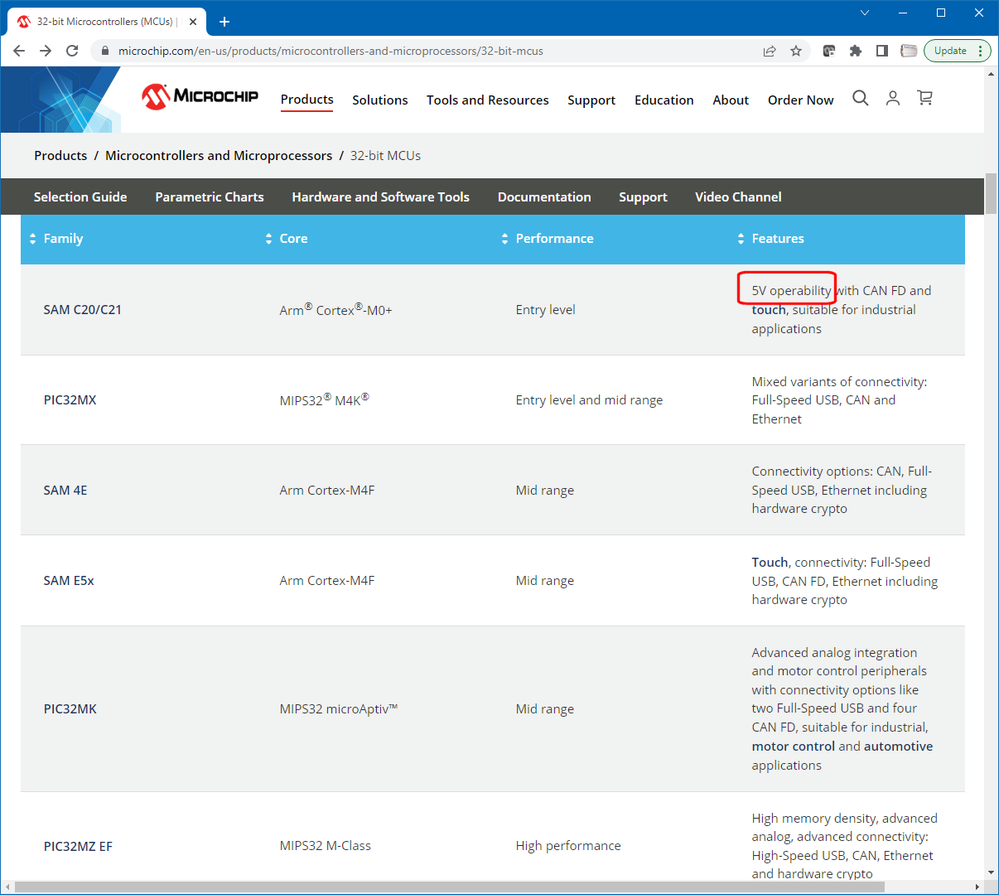Open the 'automotive' link

898,747
